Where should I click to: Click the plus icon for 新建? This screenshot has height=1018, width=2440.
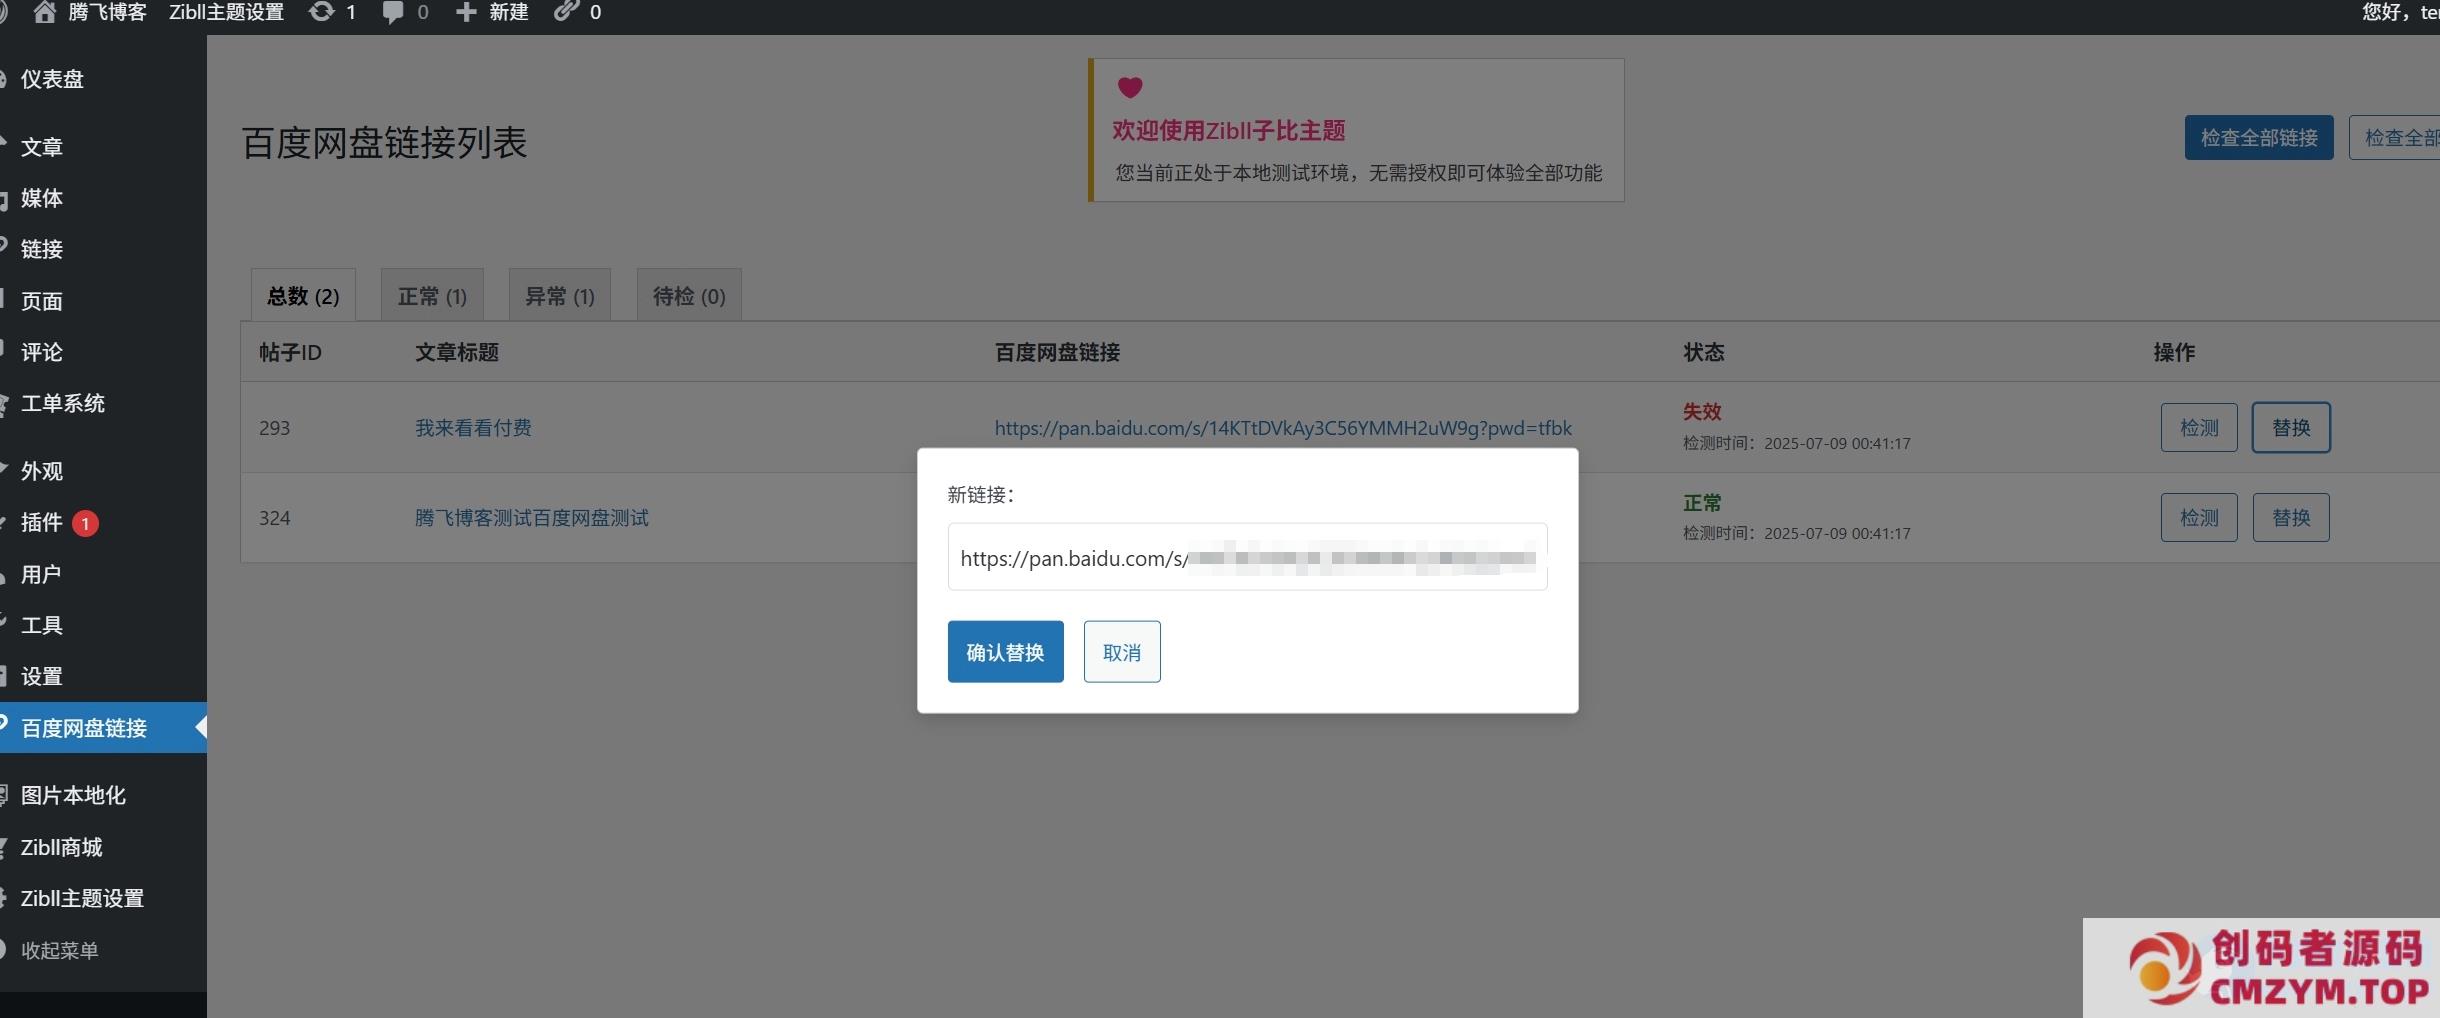pos(466,12)
